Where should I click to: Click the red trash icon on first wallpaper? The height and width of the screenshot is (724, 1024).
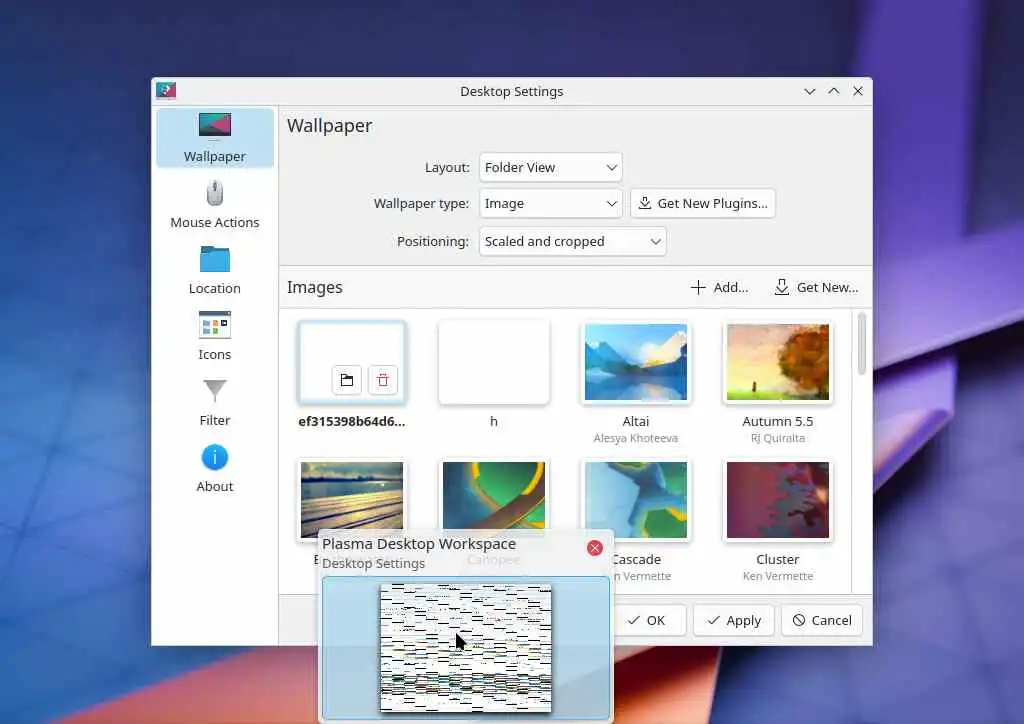tap(383, 380)
